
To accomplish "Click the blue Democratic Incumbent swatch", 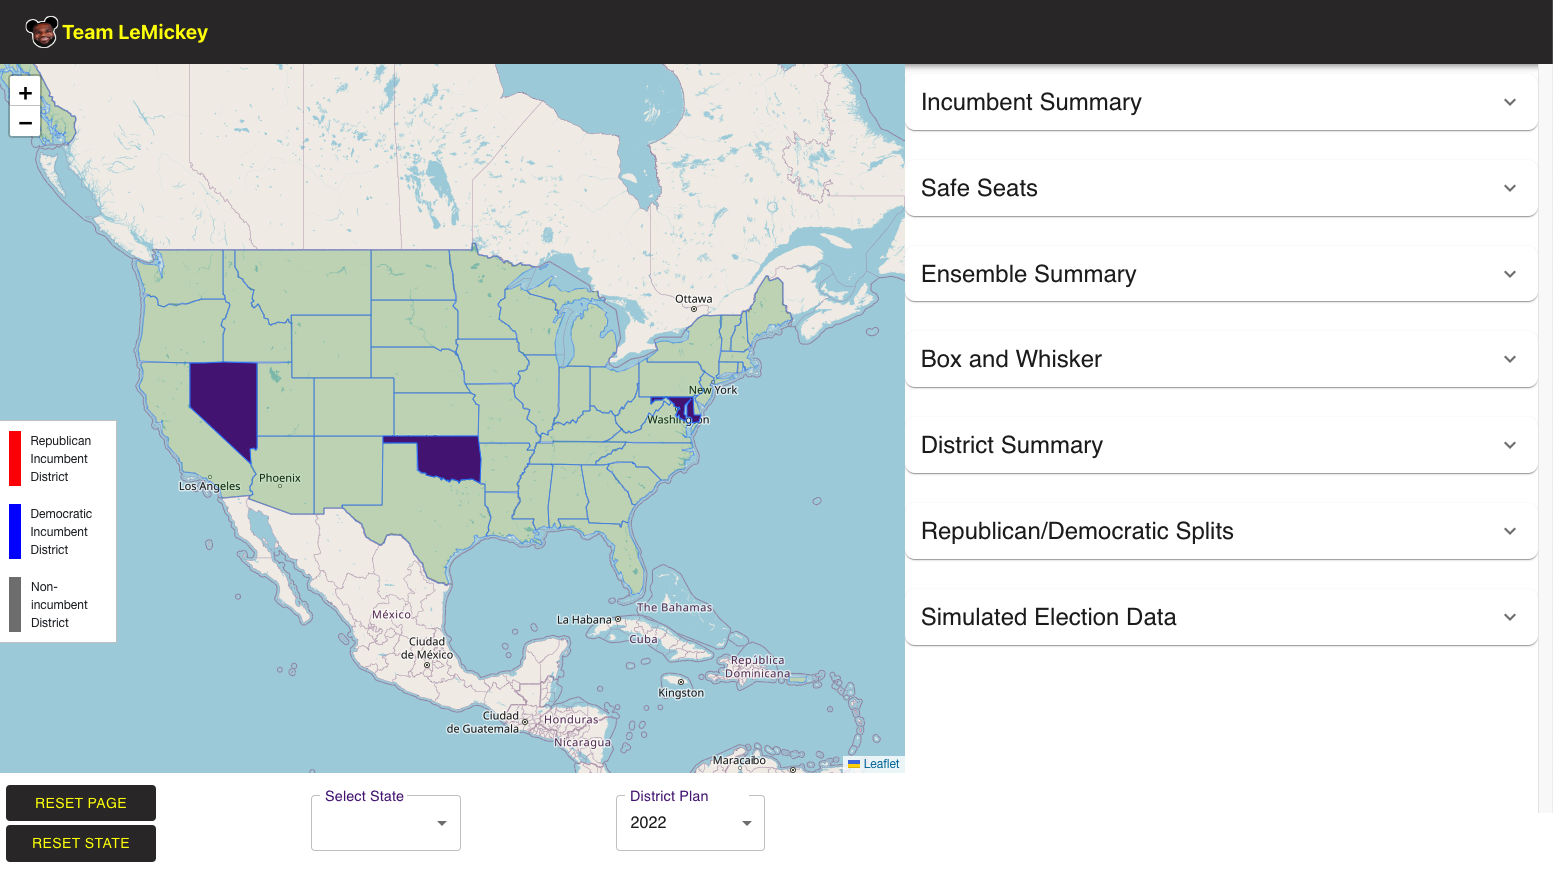I will pyautogui.click(x=15, y=531).
